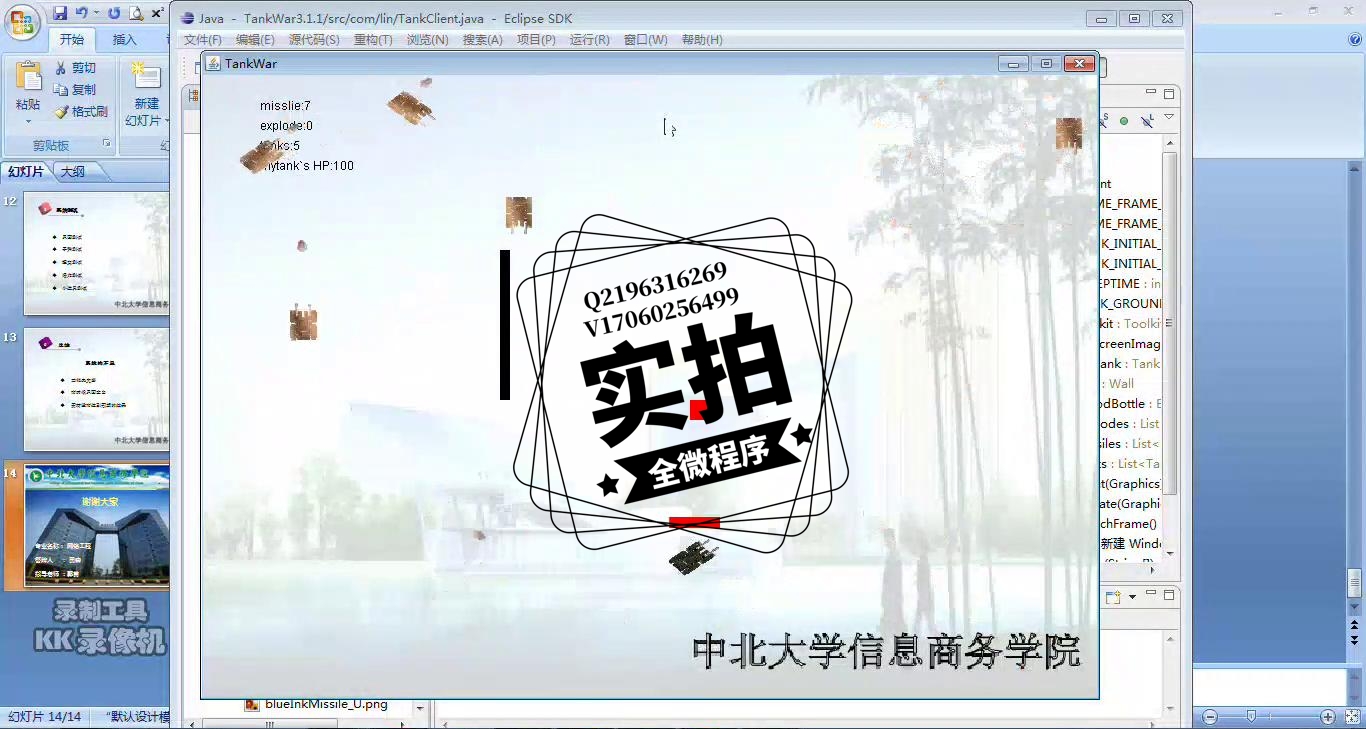Open the PowerPoint Office button

pos(22,22)
